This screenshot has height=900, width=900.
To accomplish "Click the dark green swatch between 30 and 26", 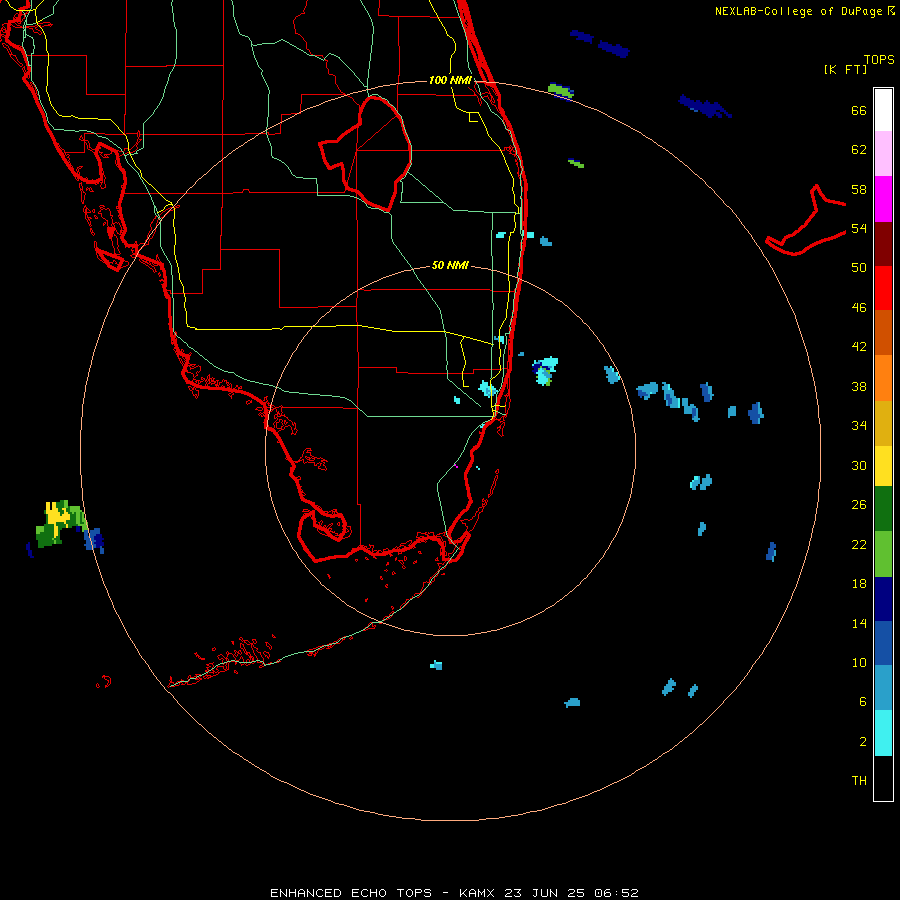I will click(x=883, y=509).
